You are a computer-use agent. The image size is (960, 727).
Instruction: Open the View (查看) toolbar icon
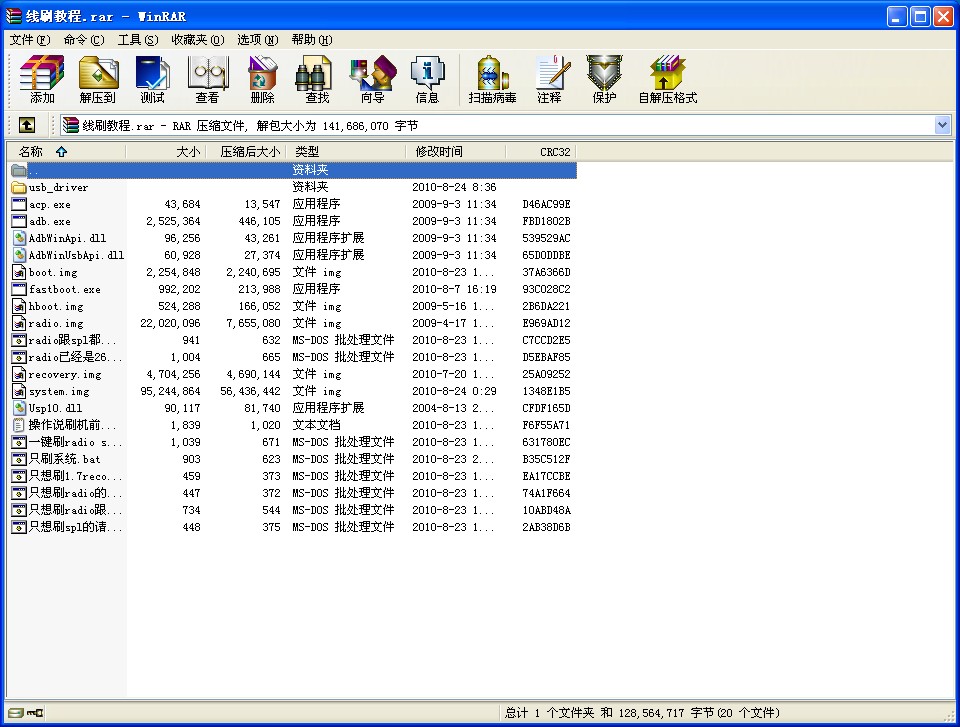(x=208, y=80)
